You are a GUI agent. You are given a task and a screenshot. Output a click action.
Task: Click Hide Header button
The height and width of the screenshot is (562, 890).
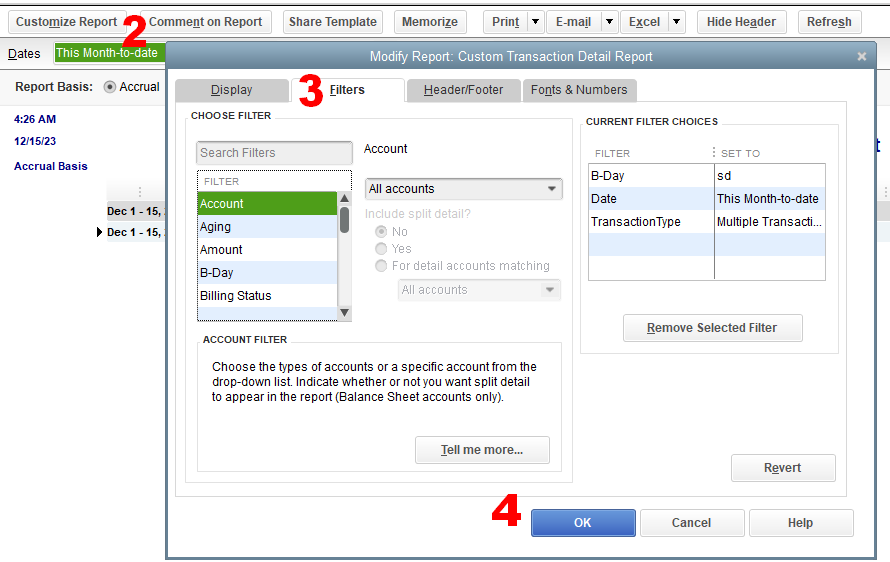click(741, 22)
